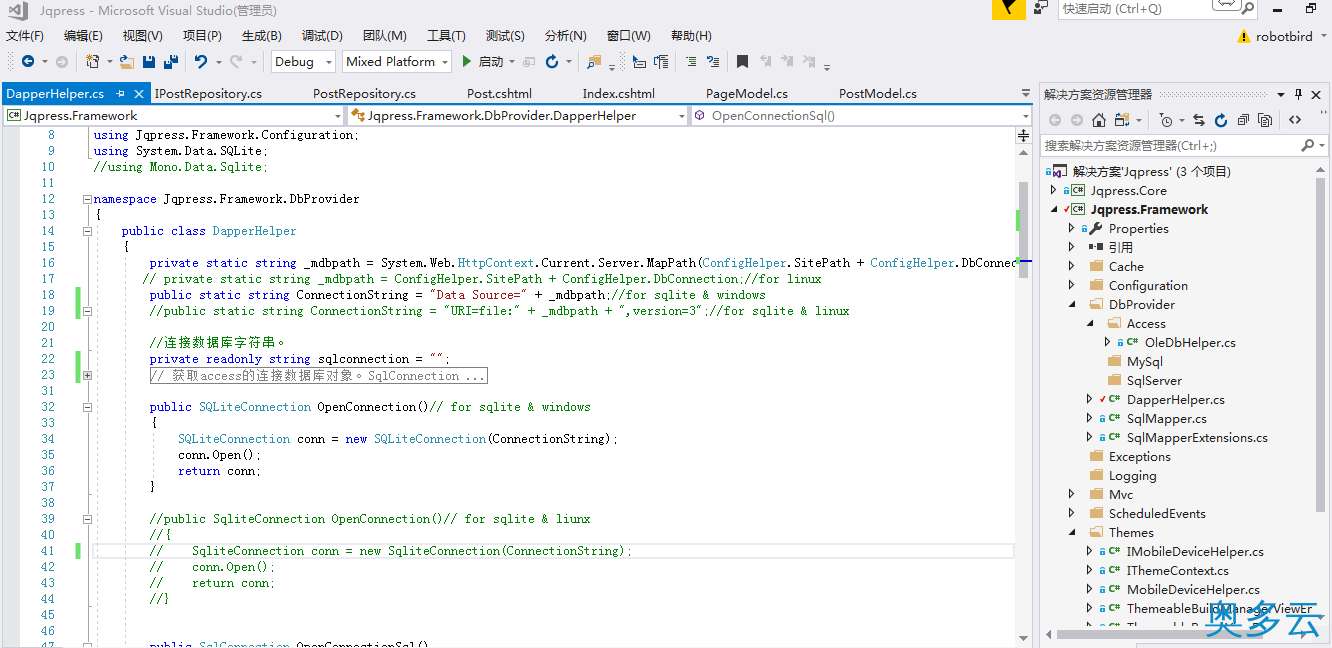Viewport: 1332px width, 648px height.
Task: Open the 帮助(H) menu
Action: 691,36
